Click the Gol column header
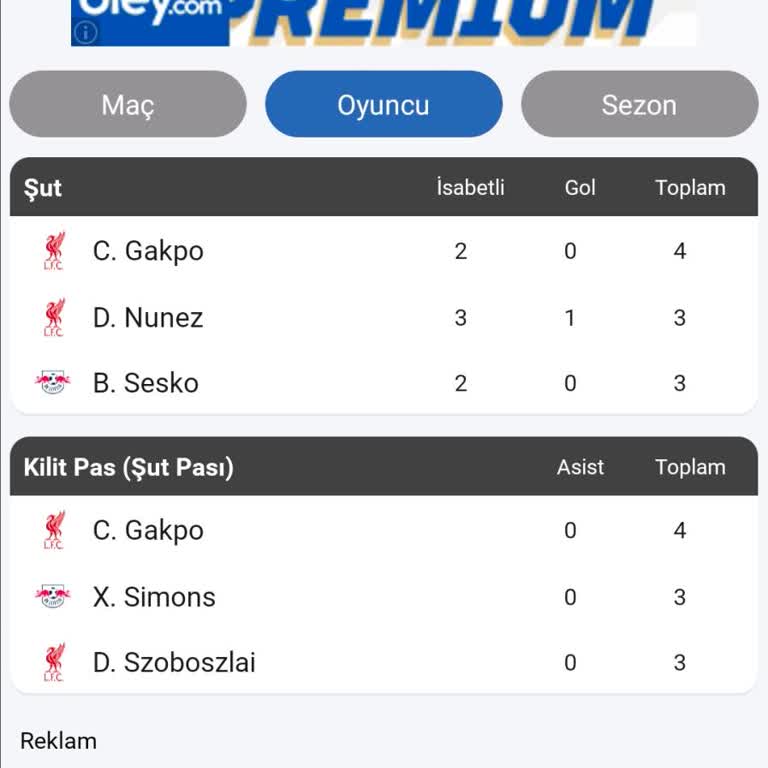Screen dimensions: 768x768 [580, 187]
